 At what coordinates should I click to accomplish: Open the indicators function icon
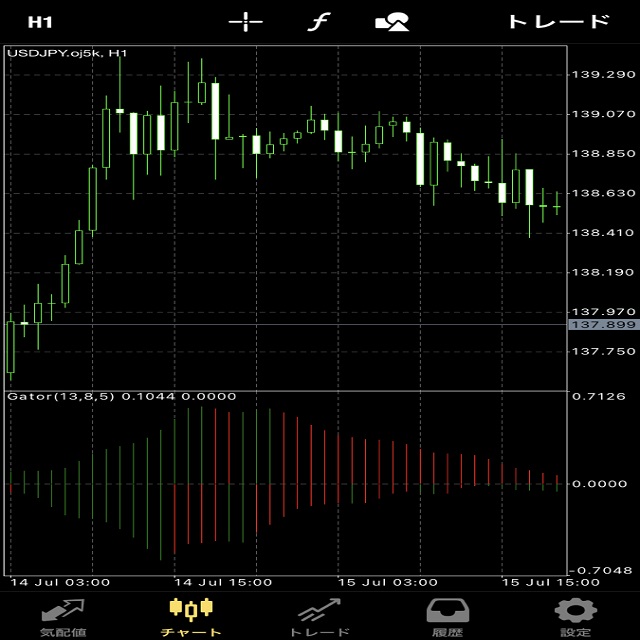[319, 22]
